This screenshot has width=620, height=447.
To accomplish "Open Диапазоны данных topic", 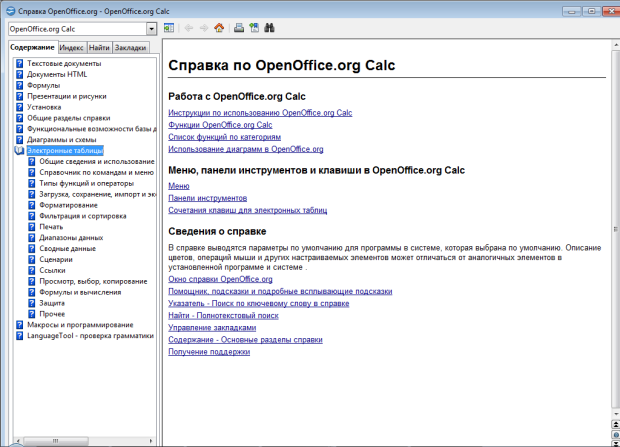I will point(71,238).
